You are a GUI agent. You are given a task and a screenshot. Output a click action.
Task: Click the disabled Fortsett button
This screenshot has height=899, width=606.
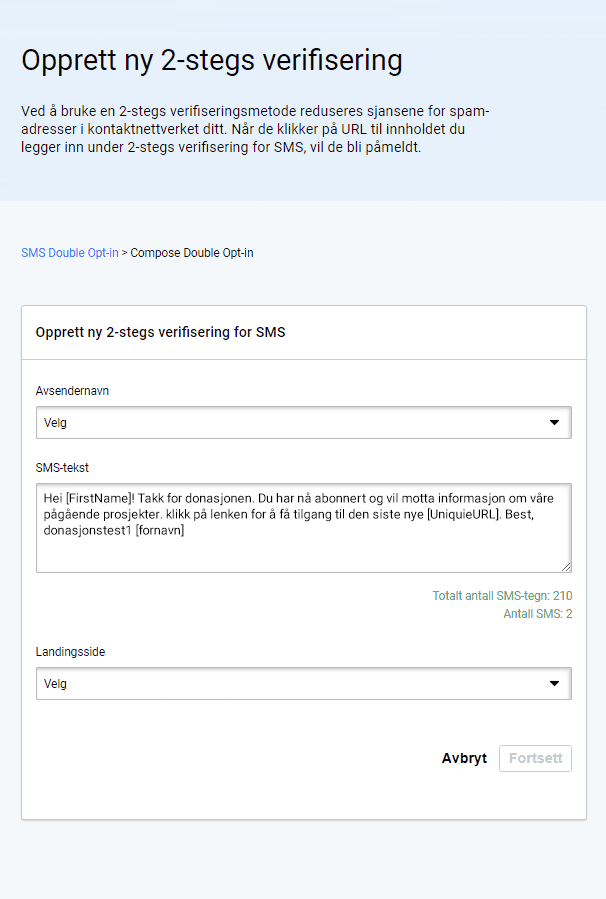[535, 758]
